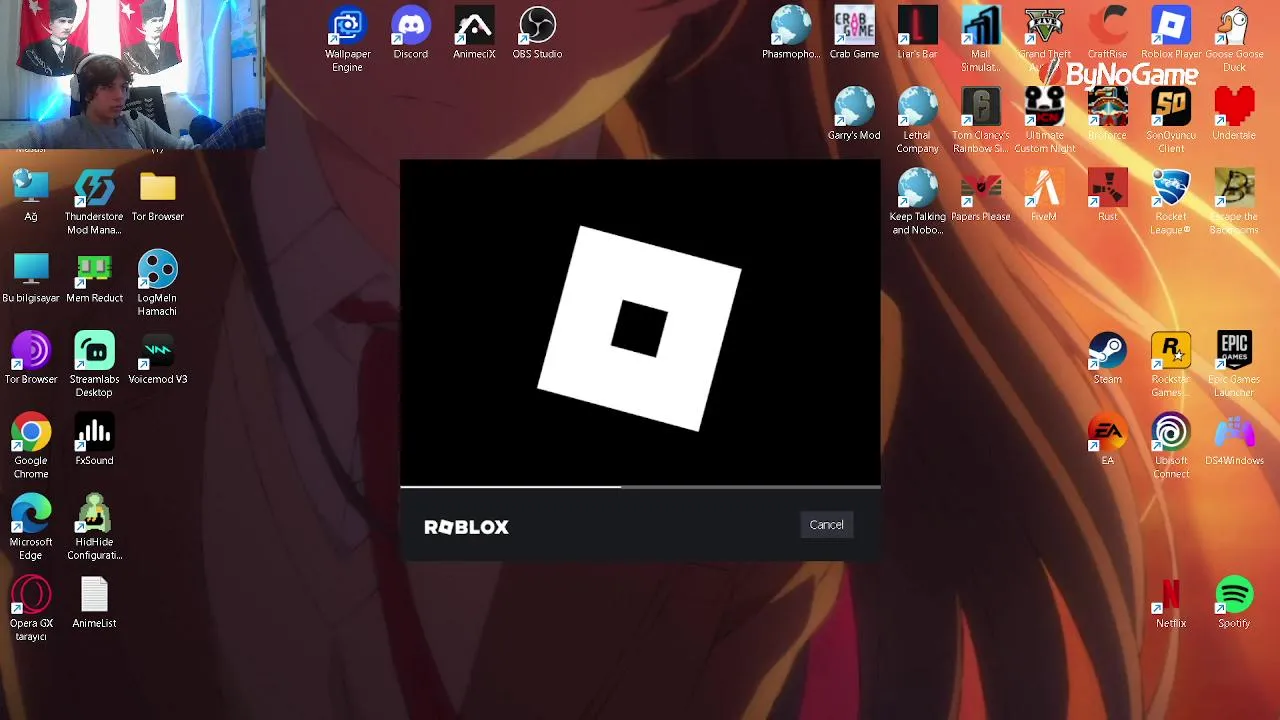Launch Voicemod V3
The height and width of the screenshot is (720, 1280).
(x=157, y=359)
